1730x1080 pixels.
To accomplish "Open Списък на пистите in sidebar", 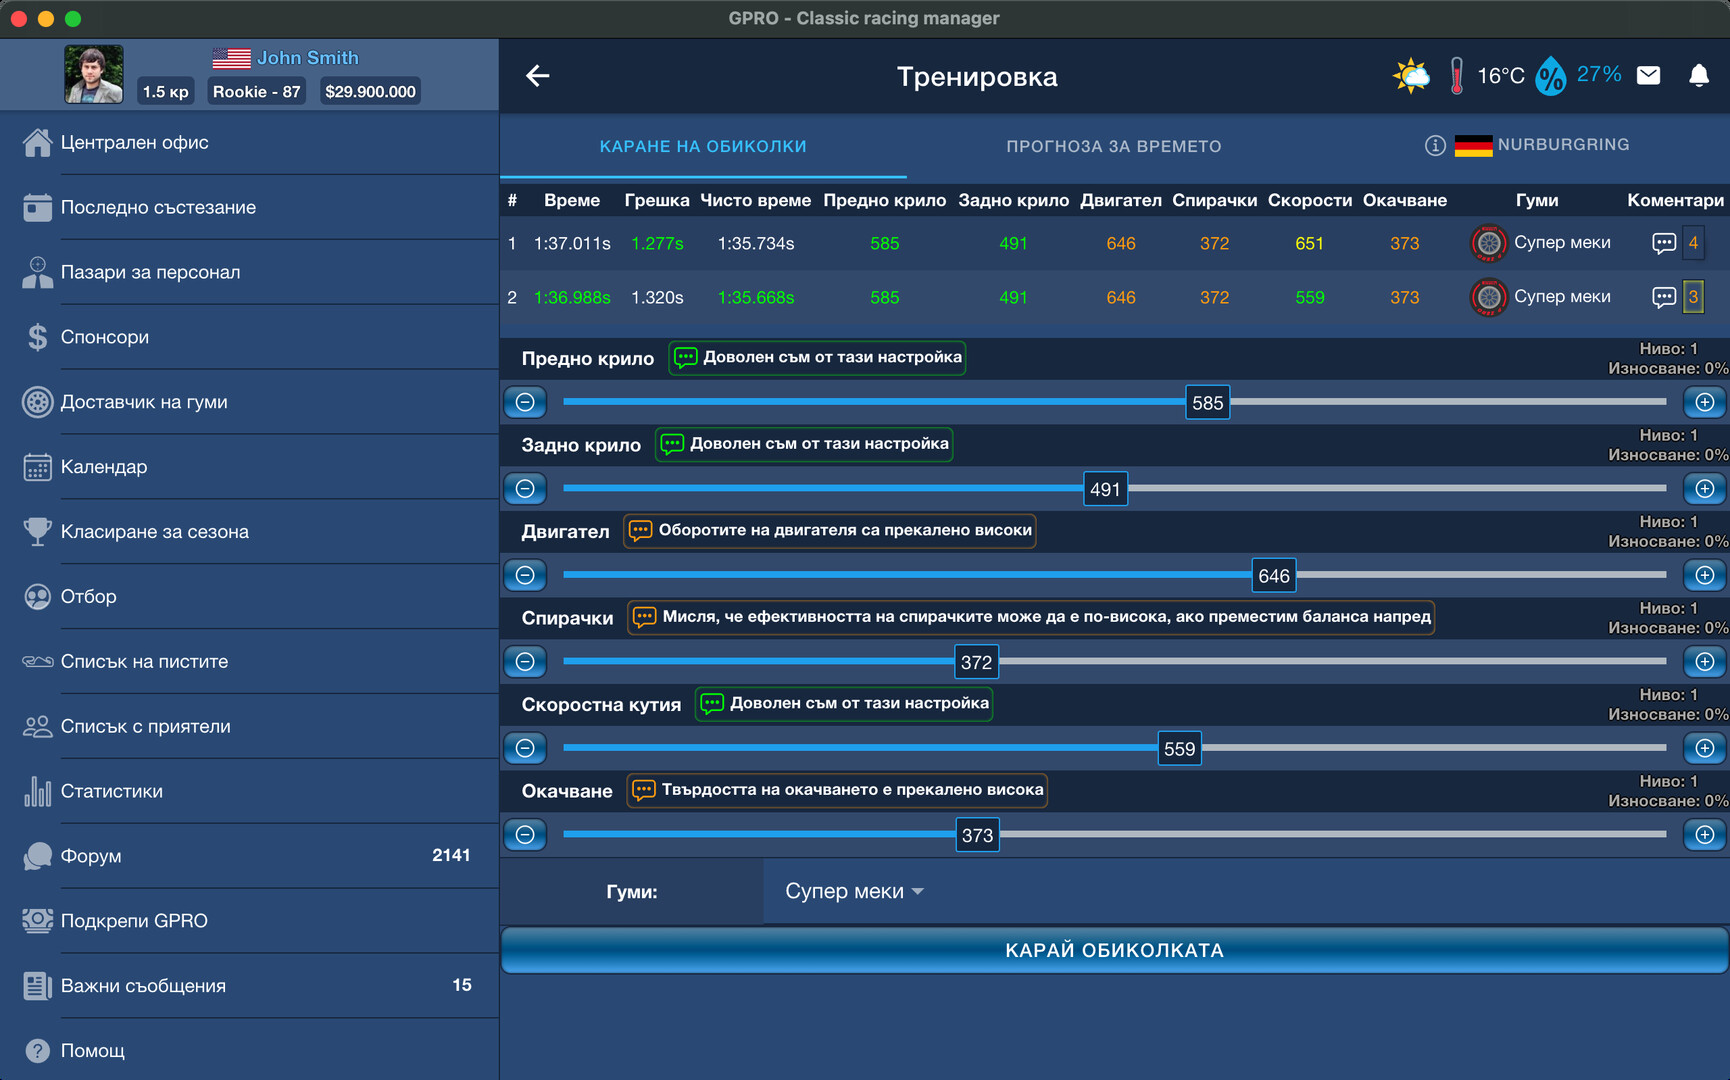I will (x=249, y=662).
